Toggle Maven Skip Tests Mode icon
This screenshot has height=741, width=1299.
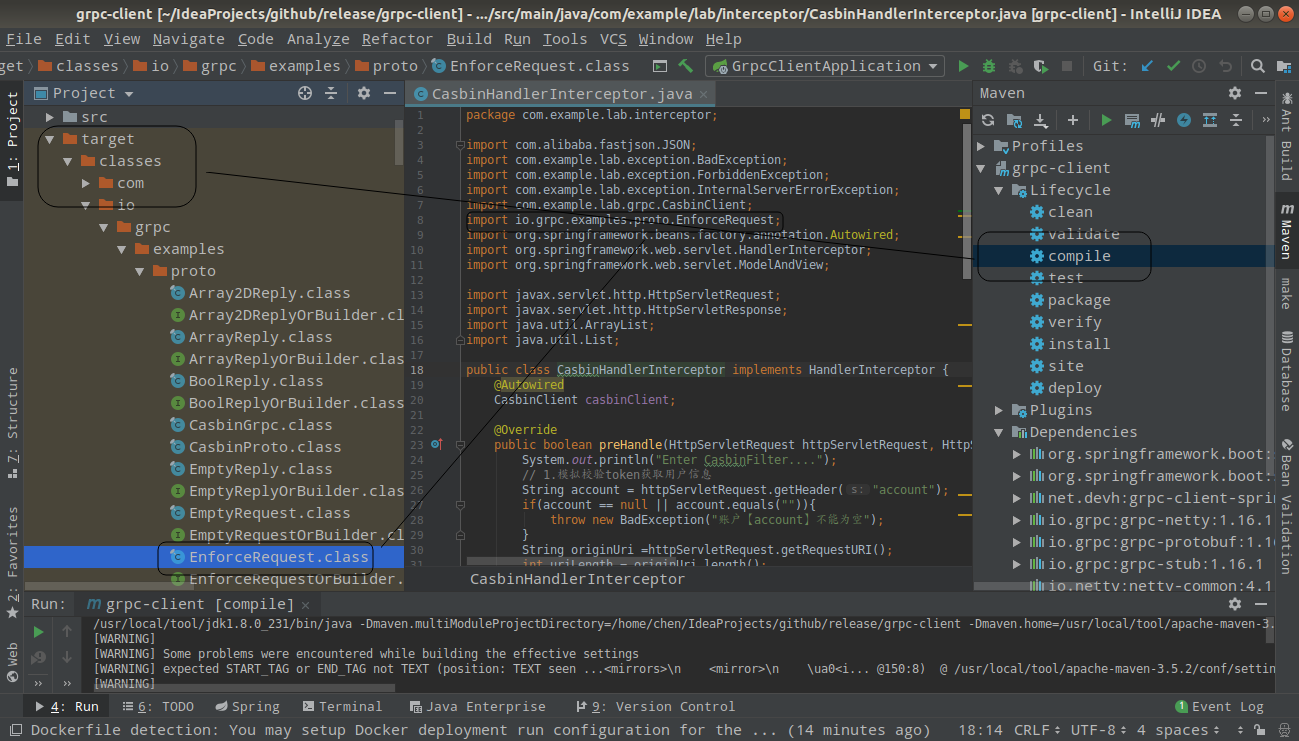point(1184,120)
